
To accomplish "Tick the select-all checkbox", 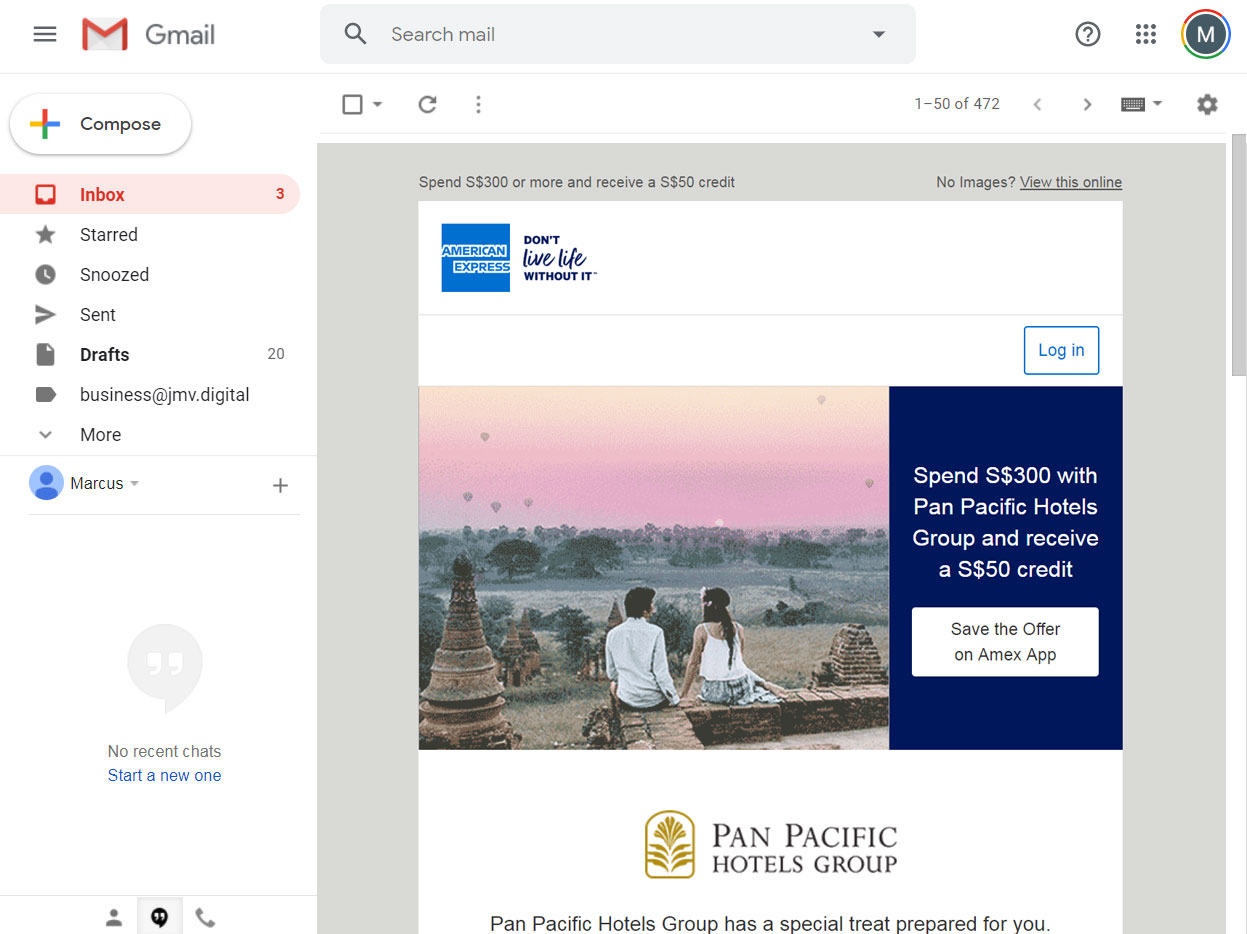I will (x=352, y=104).
